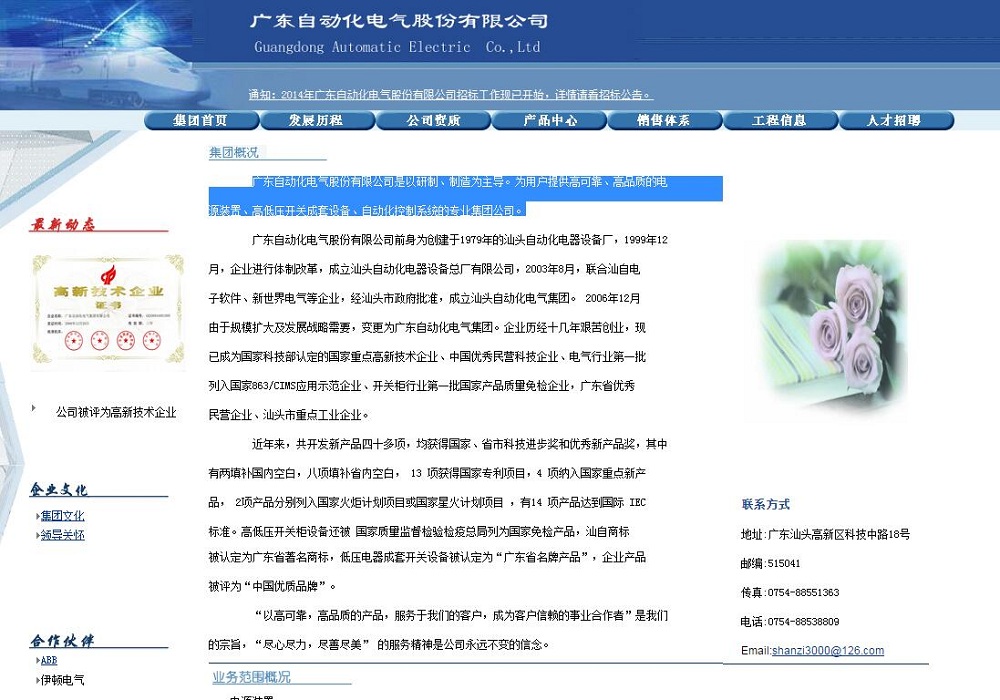The width and height of the screenshot is (1000, 700).
Task: Click the 销售体系 menu tab
Action: (665, 120)
